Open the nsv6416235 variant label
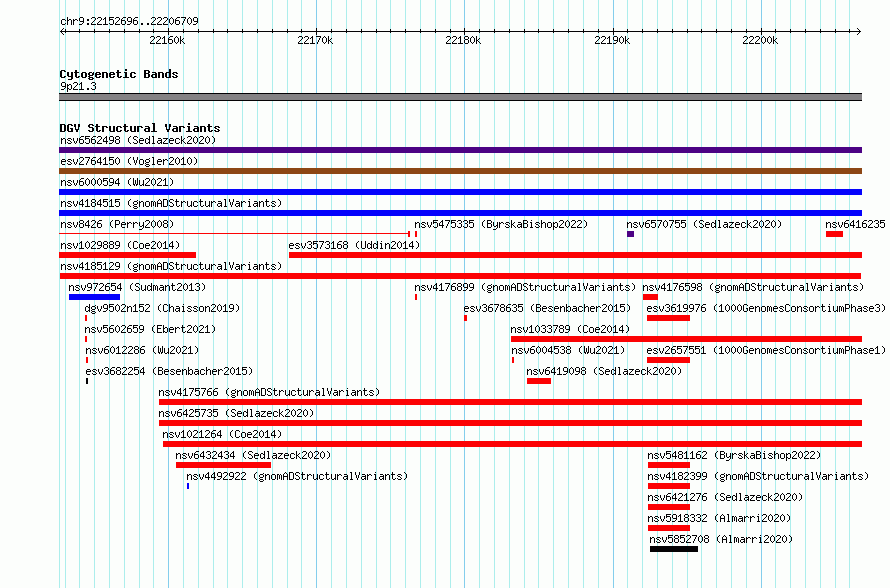The width and height of the screenshot is (890, 588). click(x=855, y=224)
